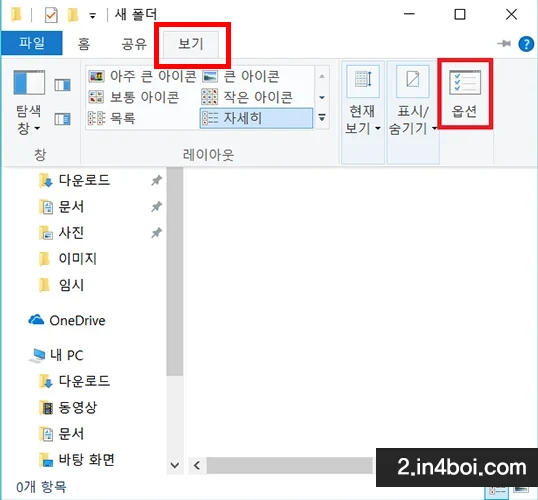Select 아주 큰 아이콘 layout
538x500 pixels.
142,76
